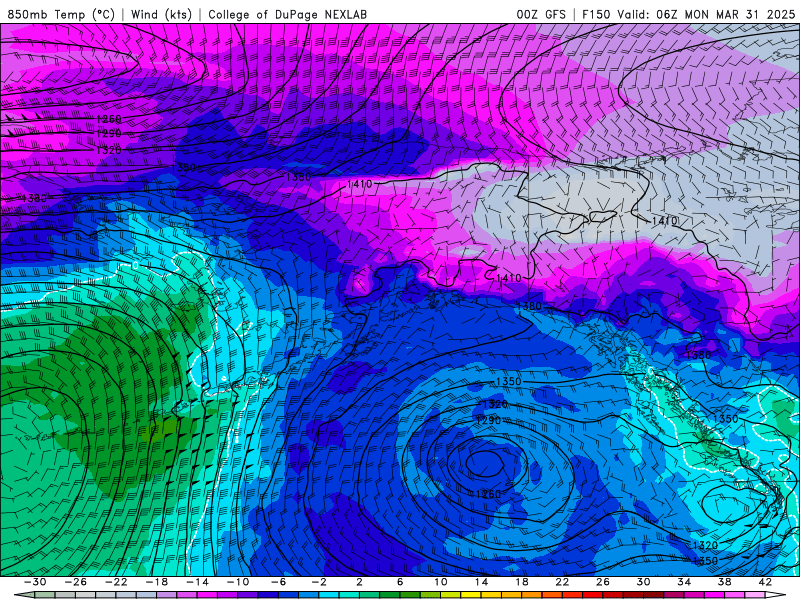Click the 42 colorbar label
The image size is (800, 600).
tap(765, 582)
